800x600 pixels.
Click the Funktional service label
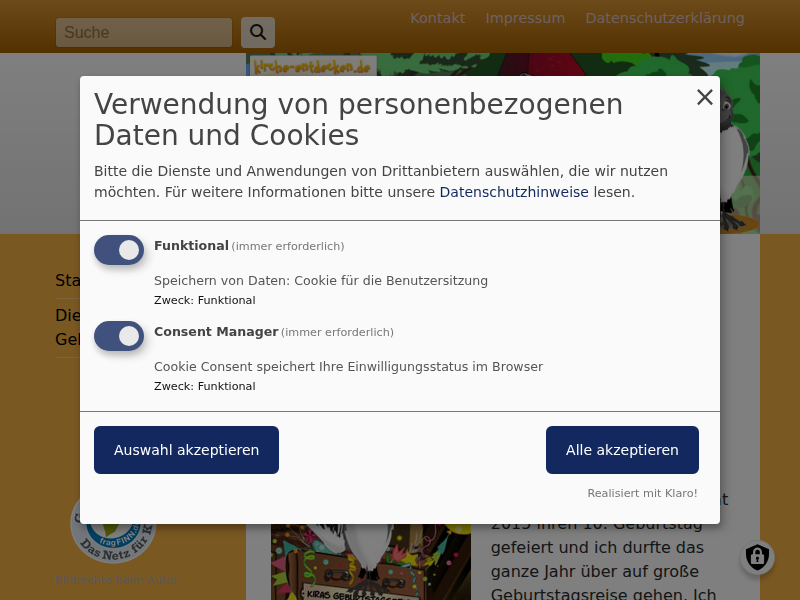pyautogui.click(x=191, y=246)
